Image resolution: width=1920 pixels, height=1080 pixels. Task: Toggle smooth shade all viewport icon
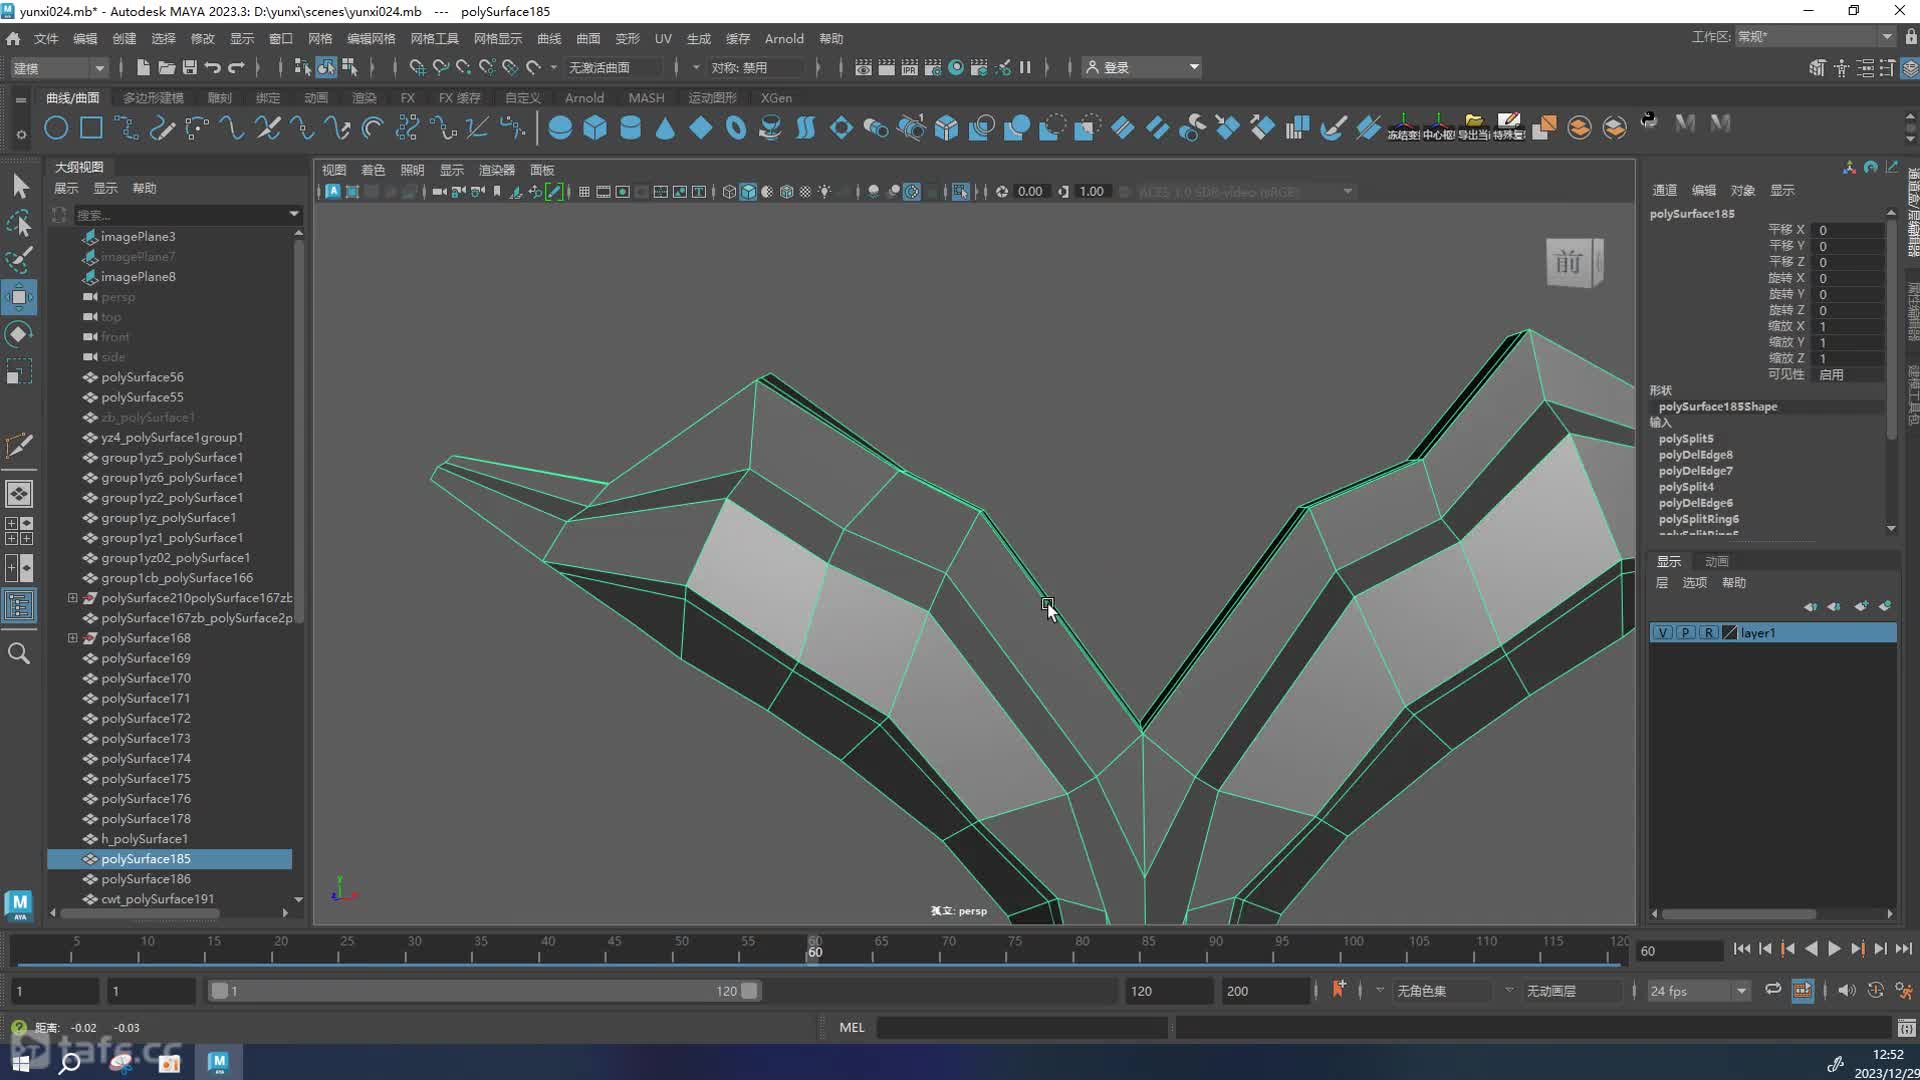tap(748, 192)
